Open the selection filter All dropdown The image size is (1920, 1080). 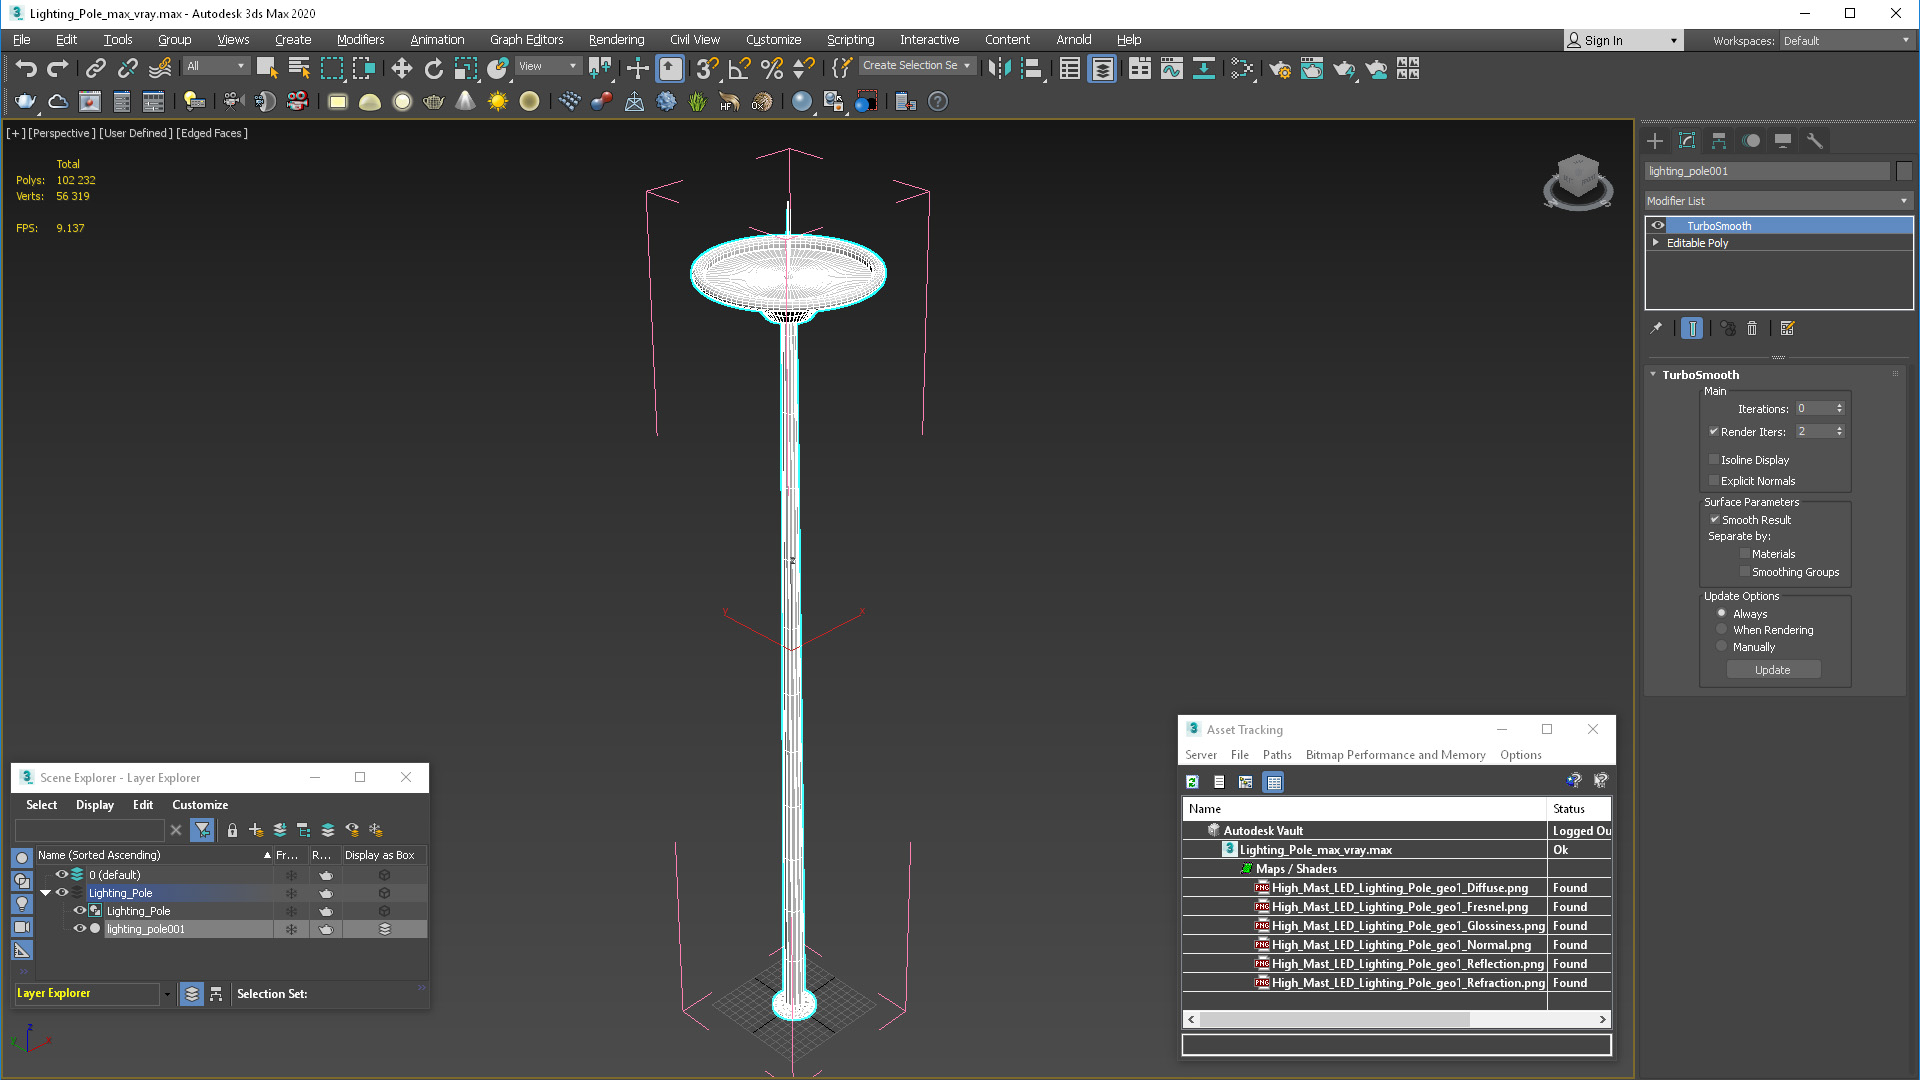(x=216, y=66)
